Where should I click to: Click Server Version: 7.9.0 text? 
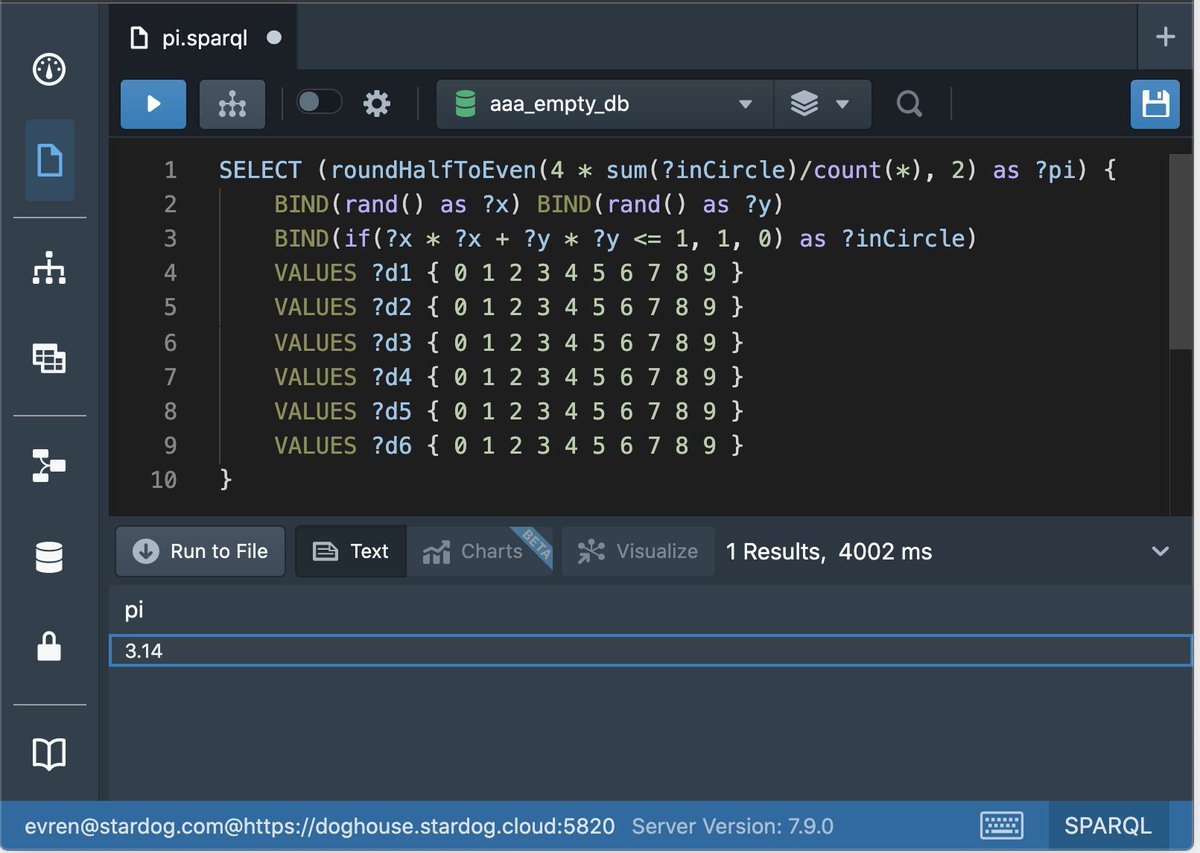click(x=733, y=827)
